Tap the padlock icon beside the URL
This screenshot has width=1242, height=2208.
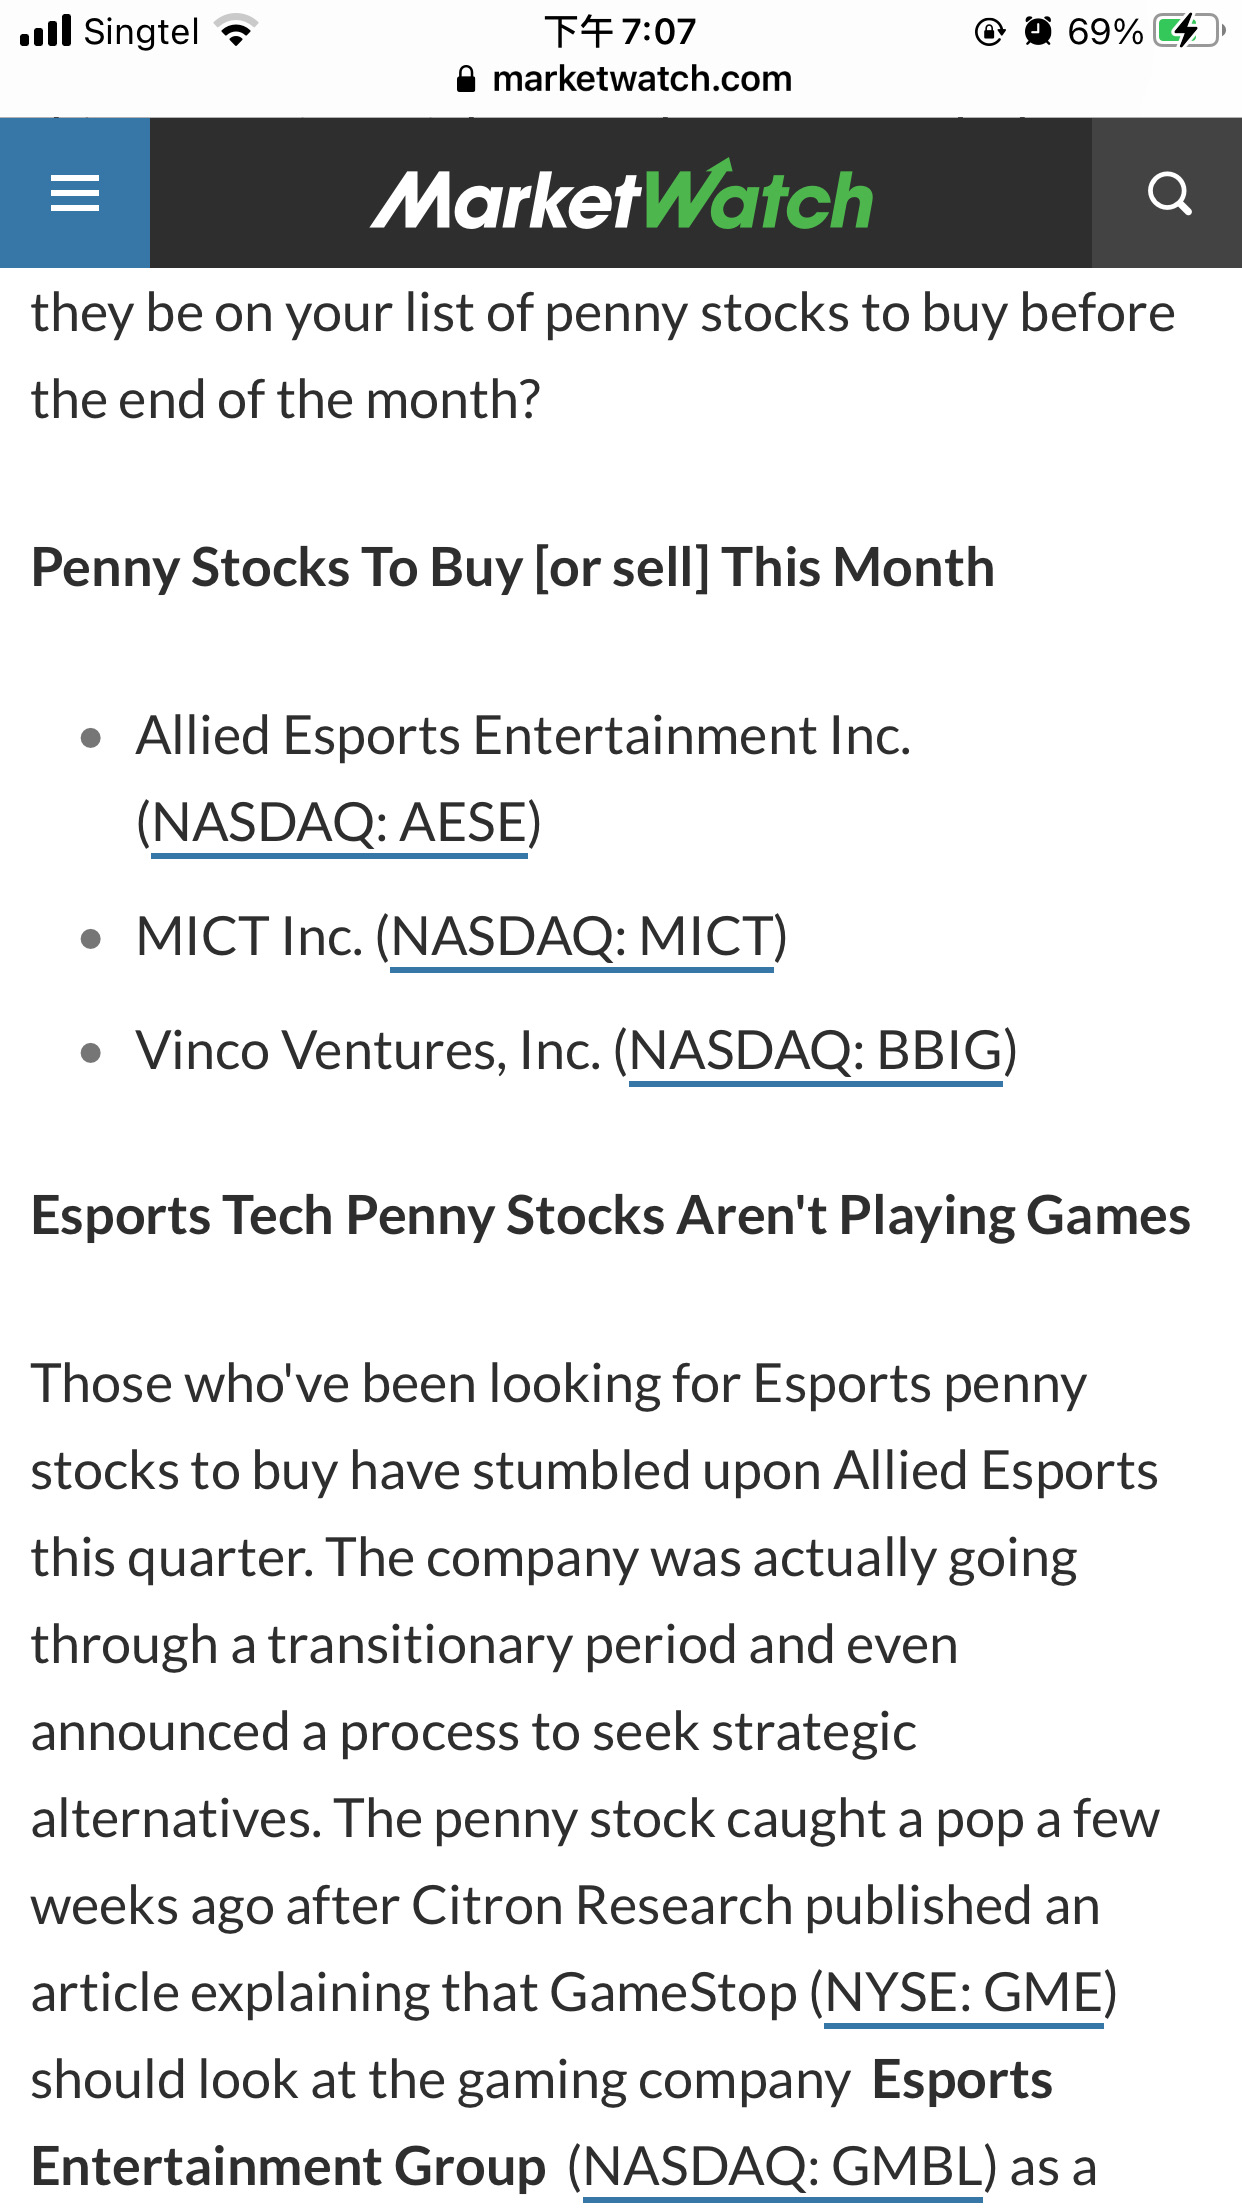pyautogui.click(x=465, y=79)
